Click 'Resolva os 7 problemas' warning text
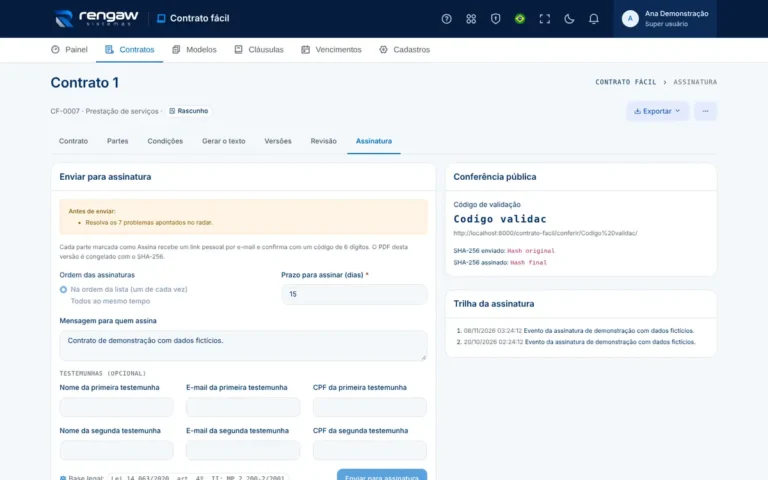Screen dimensions: 768x480 (149, 222)
